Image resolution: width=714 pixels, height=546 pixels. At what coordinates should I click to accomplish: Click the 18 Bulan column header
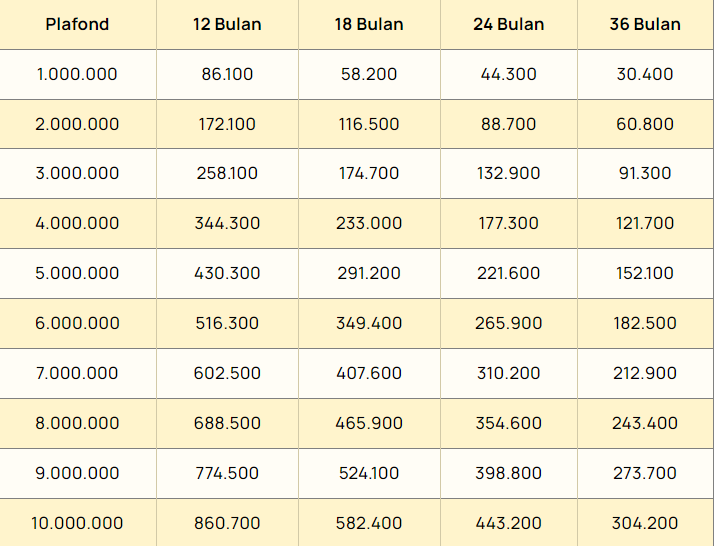(369, 24)
